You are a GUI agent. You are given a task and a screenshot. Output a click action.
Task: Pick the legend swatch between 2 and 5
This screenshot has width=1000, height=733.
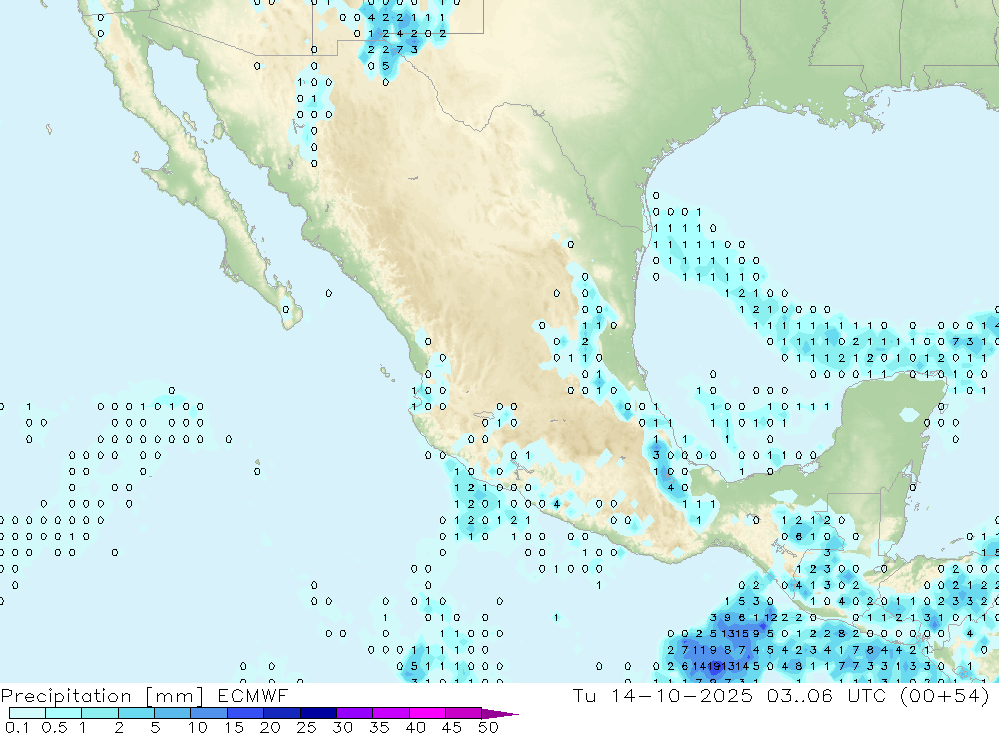(136, 713)
